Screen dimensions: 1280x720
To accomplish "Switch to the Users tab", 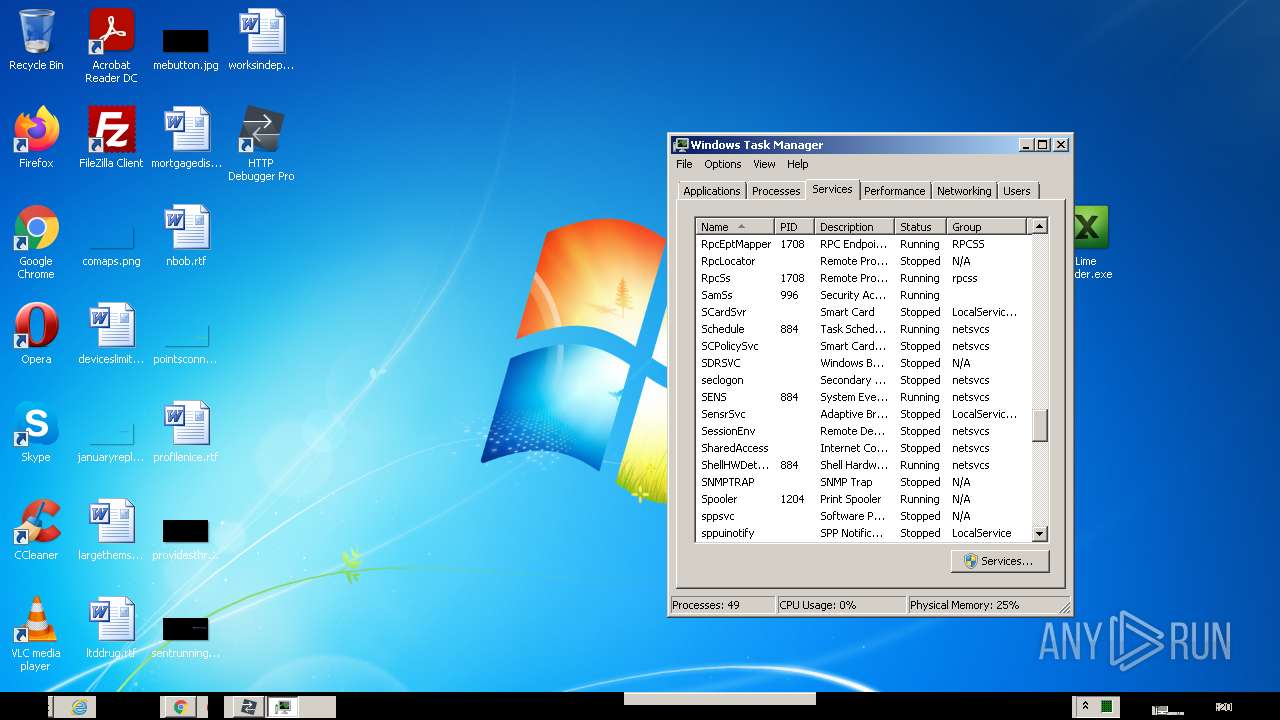I will [x=1017, y=191].
